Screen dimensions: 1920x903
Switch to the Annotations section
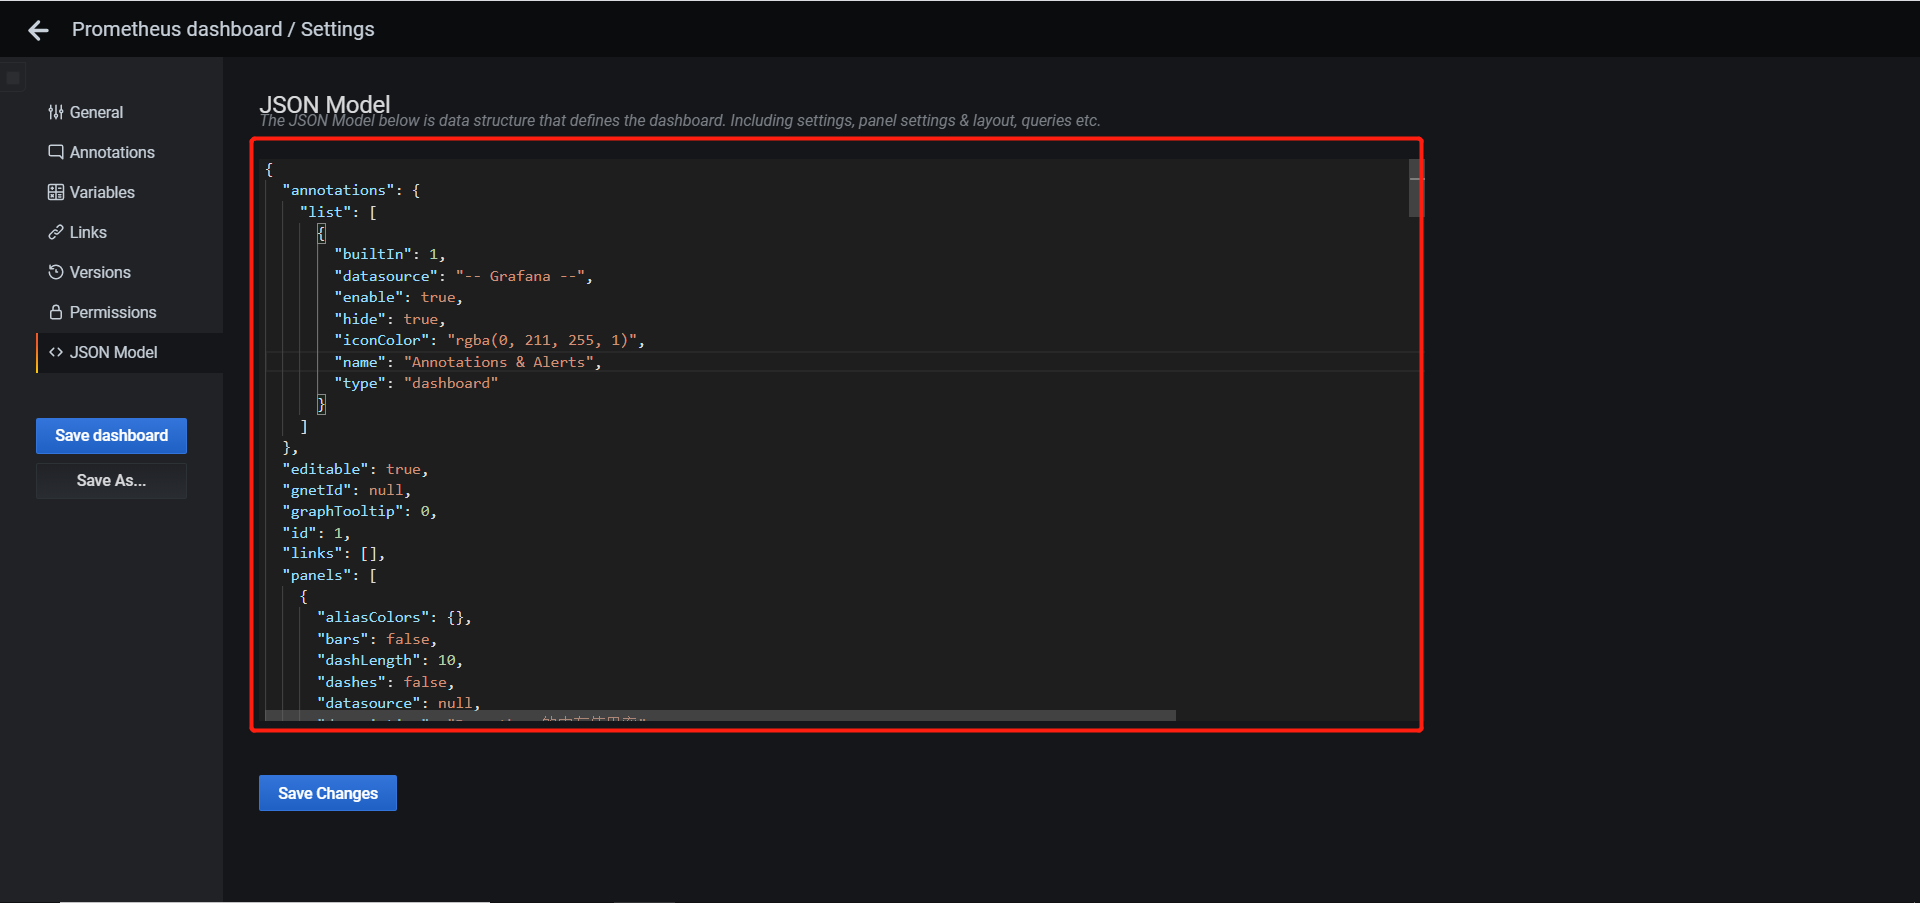112,152
